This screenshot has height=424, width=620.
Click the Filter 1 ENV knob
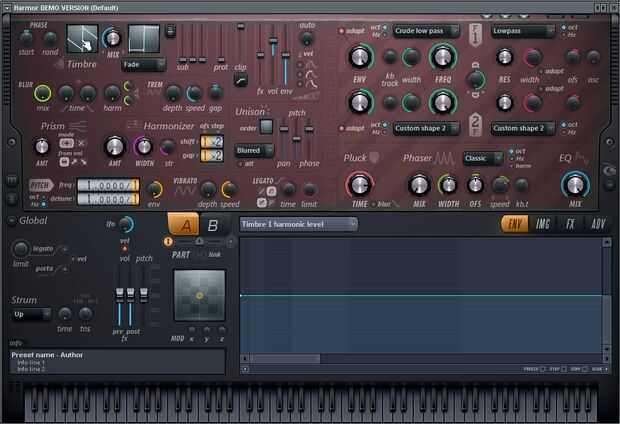359,57
